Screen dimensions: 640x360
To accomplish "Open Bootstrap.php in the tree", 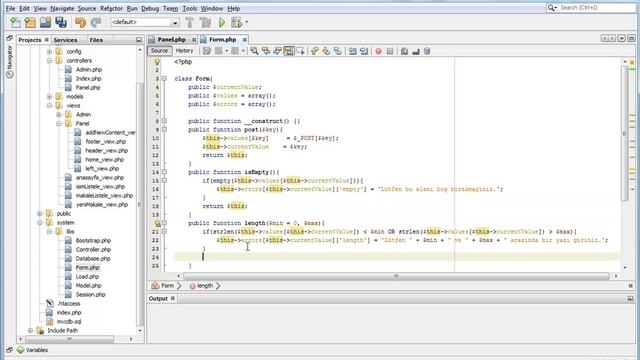I will coord(93,240).
